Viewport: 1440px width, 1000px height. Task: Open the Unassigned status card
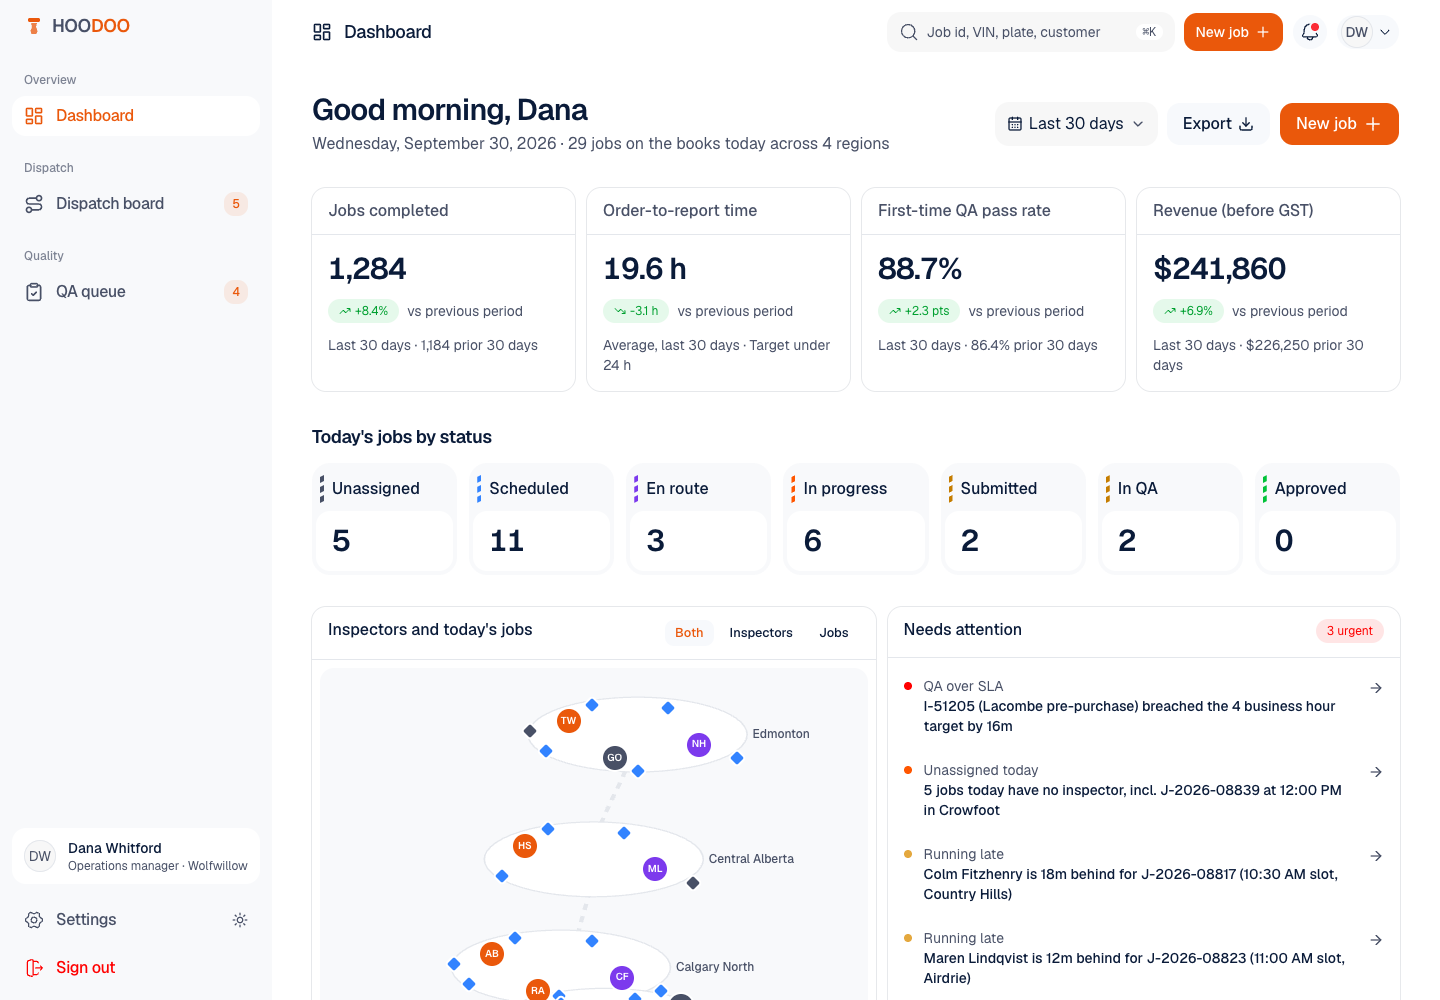point(384,519)
